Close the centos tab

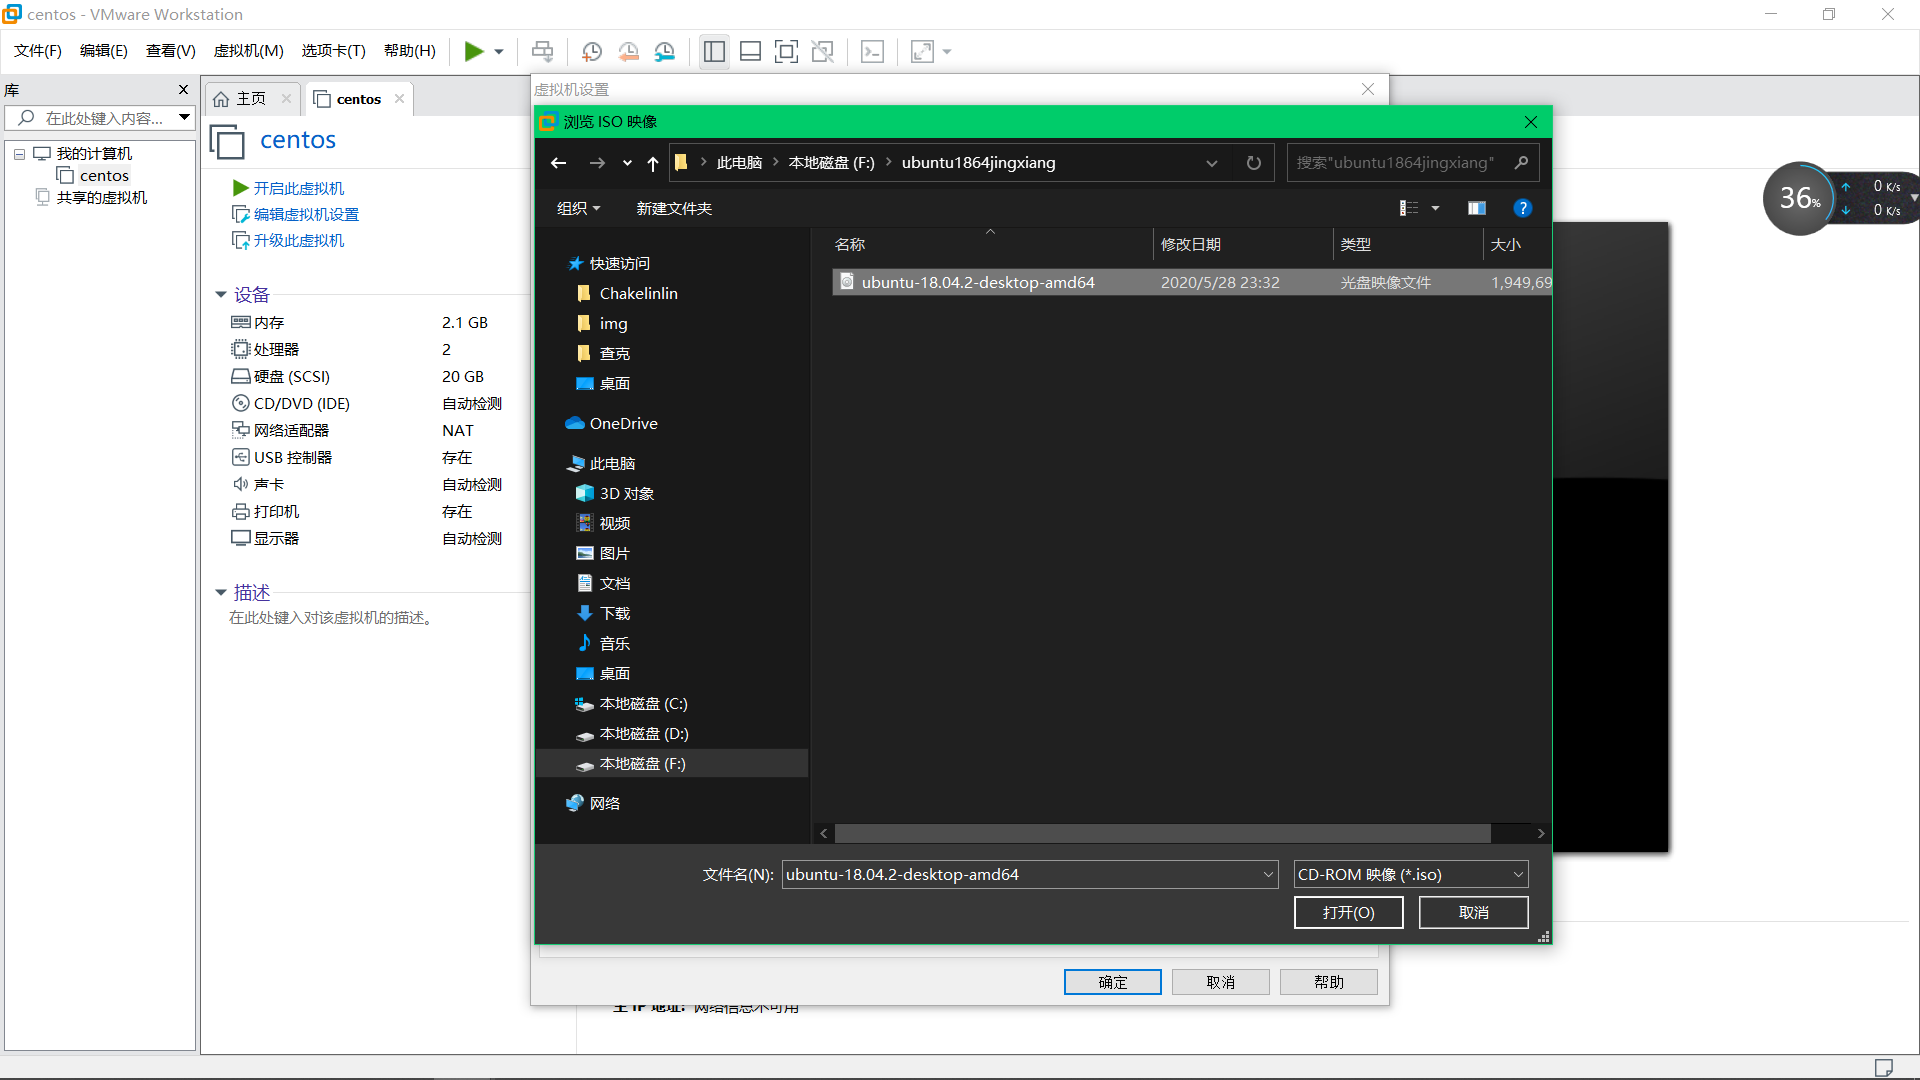399,98
